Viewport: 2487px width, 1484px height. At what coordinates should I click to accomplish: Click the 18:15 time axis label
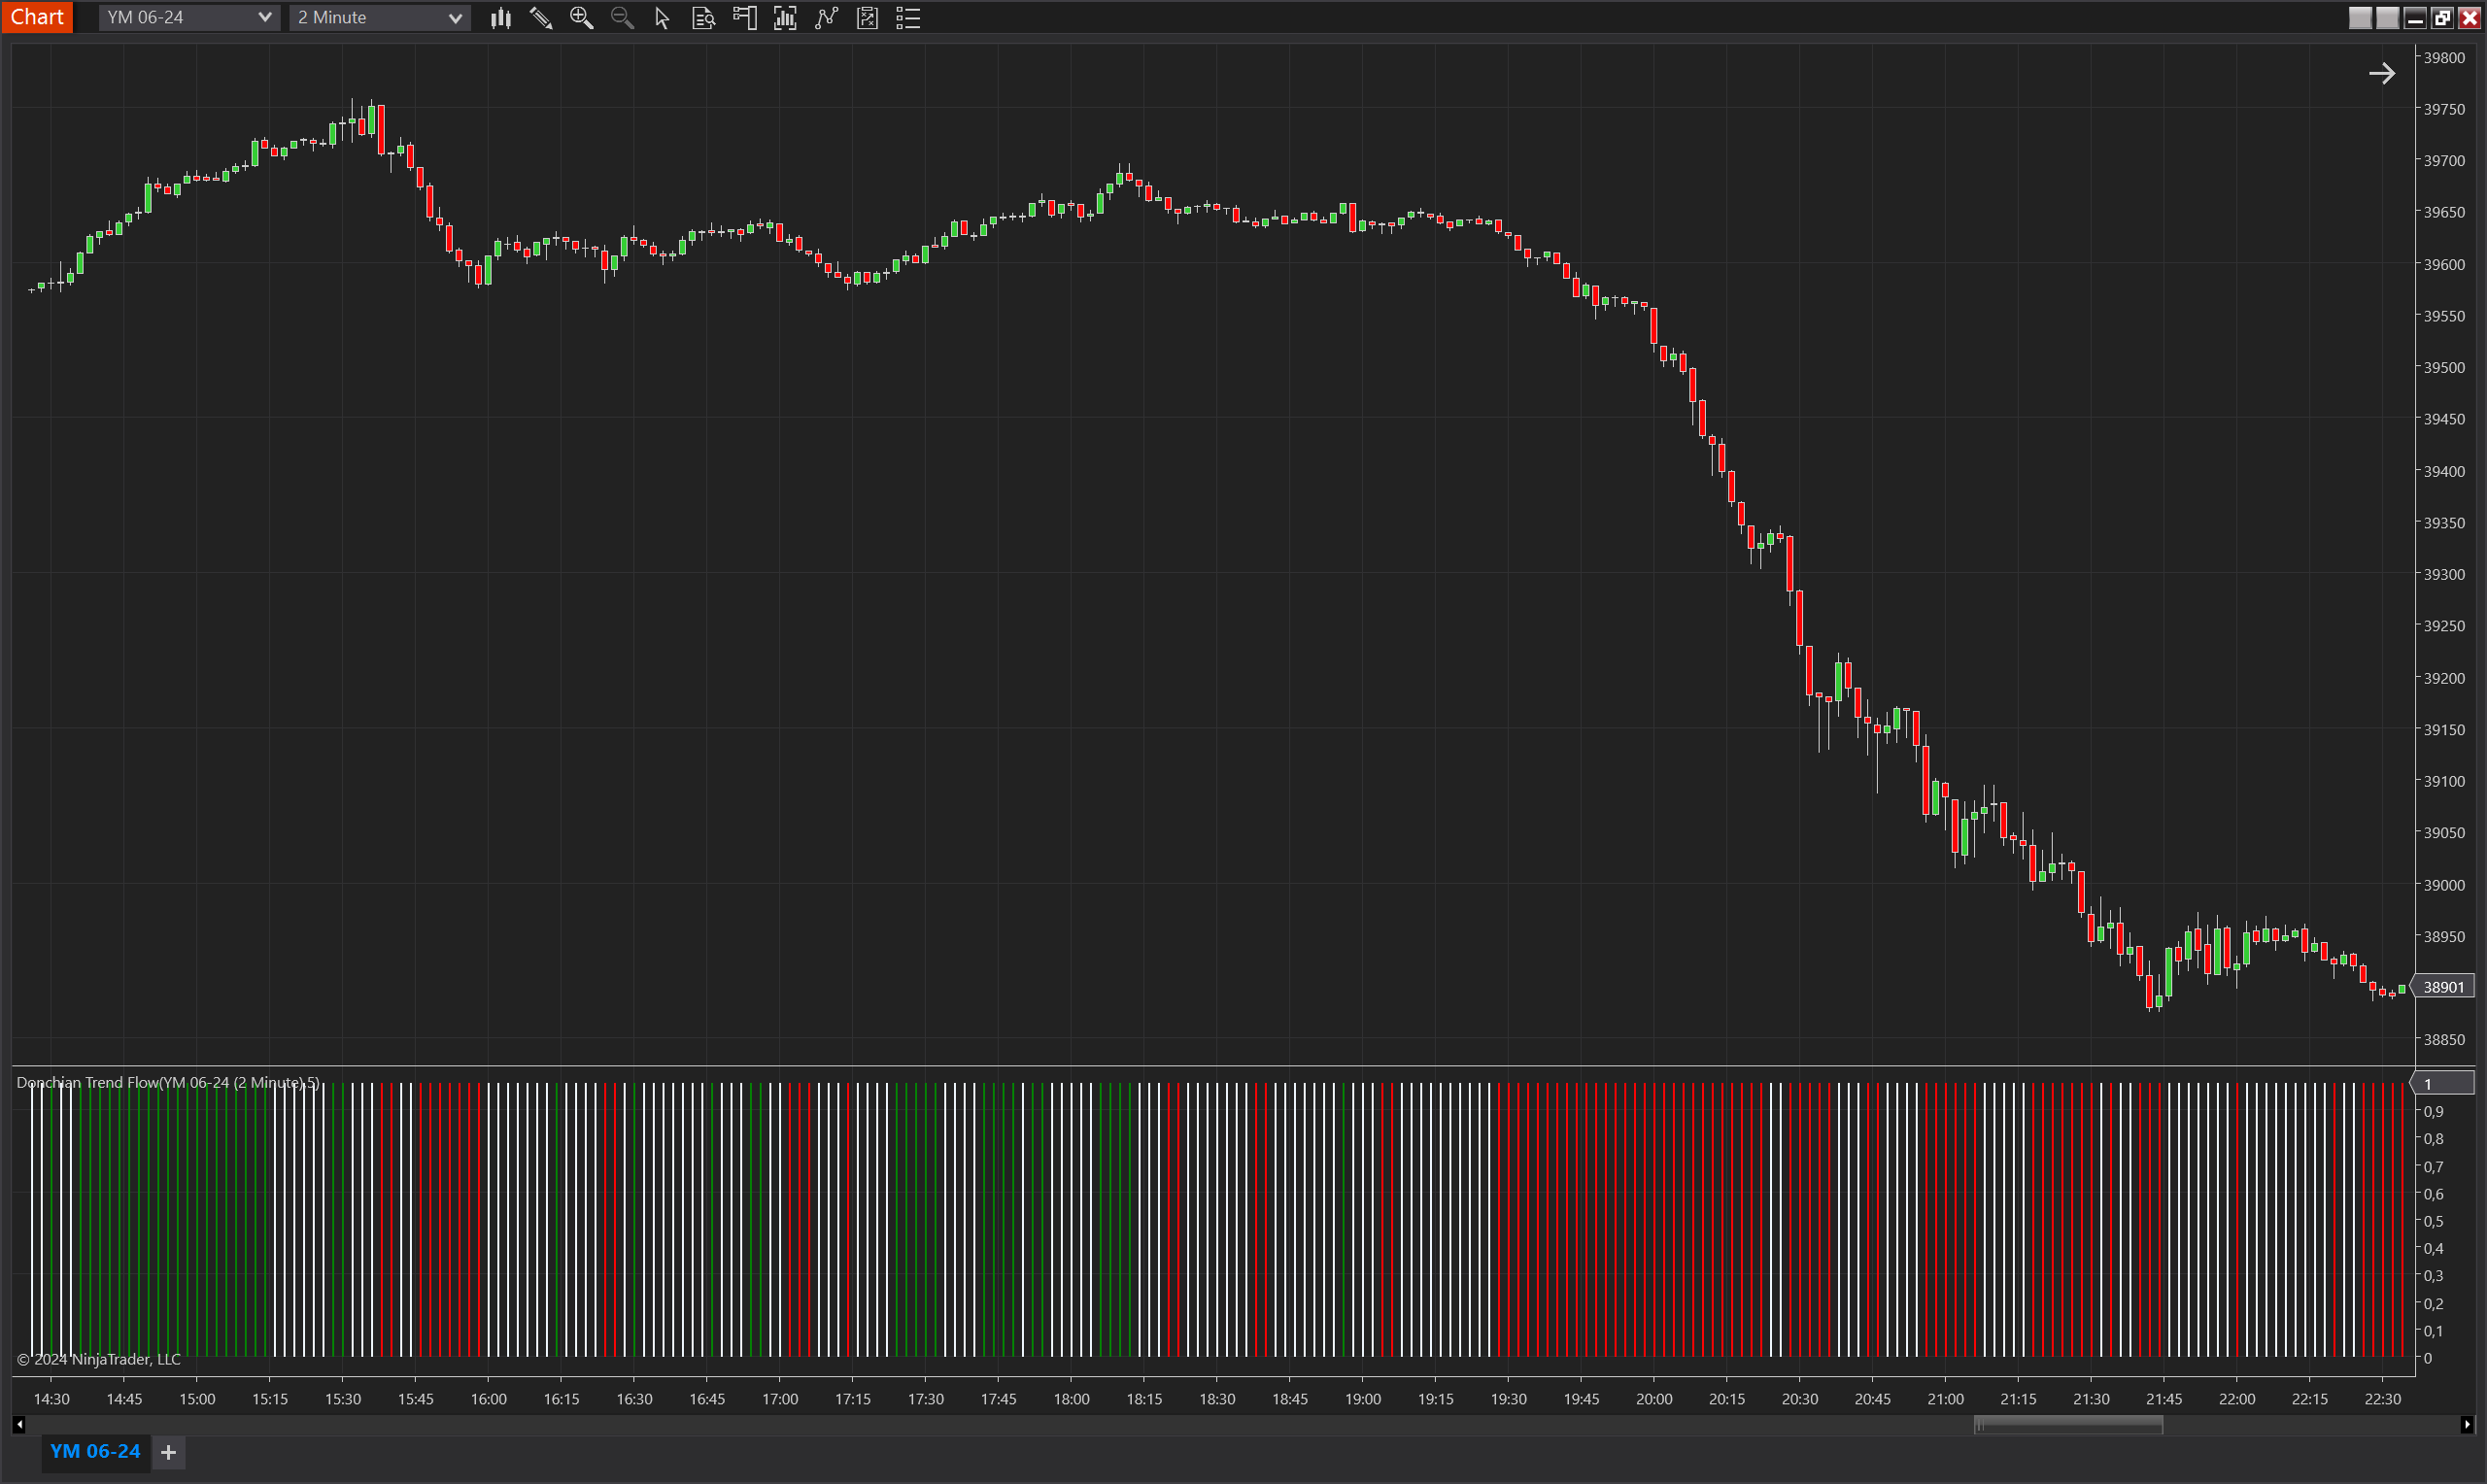(1144, 1399)
